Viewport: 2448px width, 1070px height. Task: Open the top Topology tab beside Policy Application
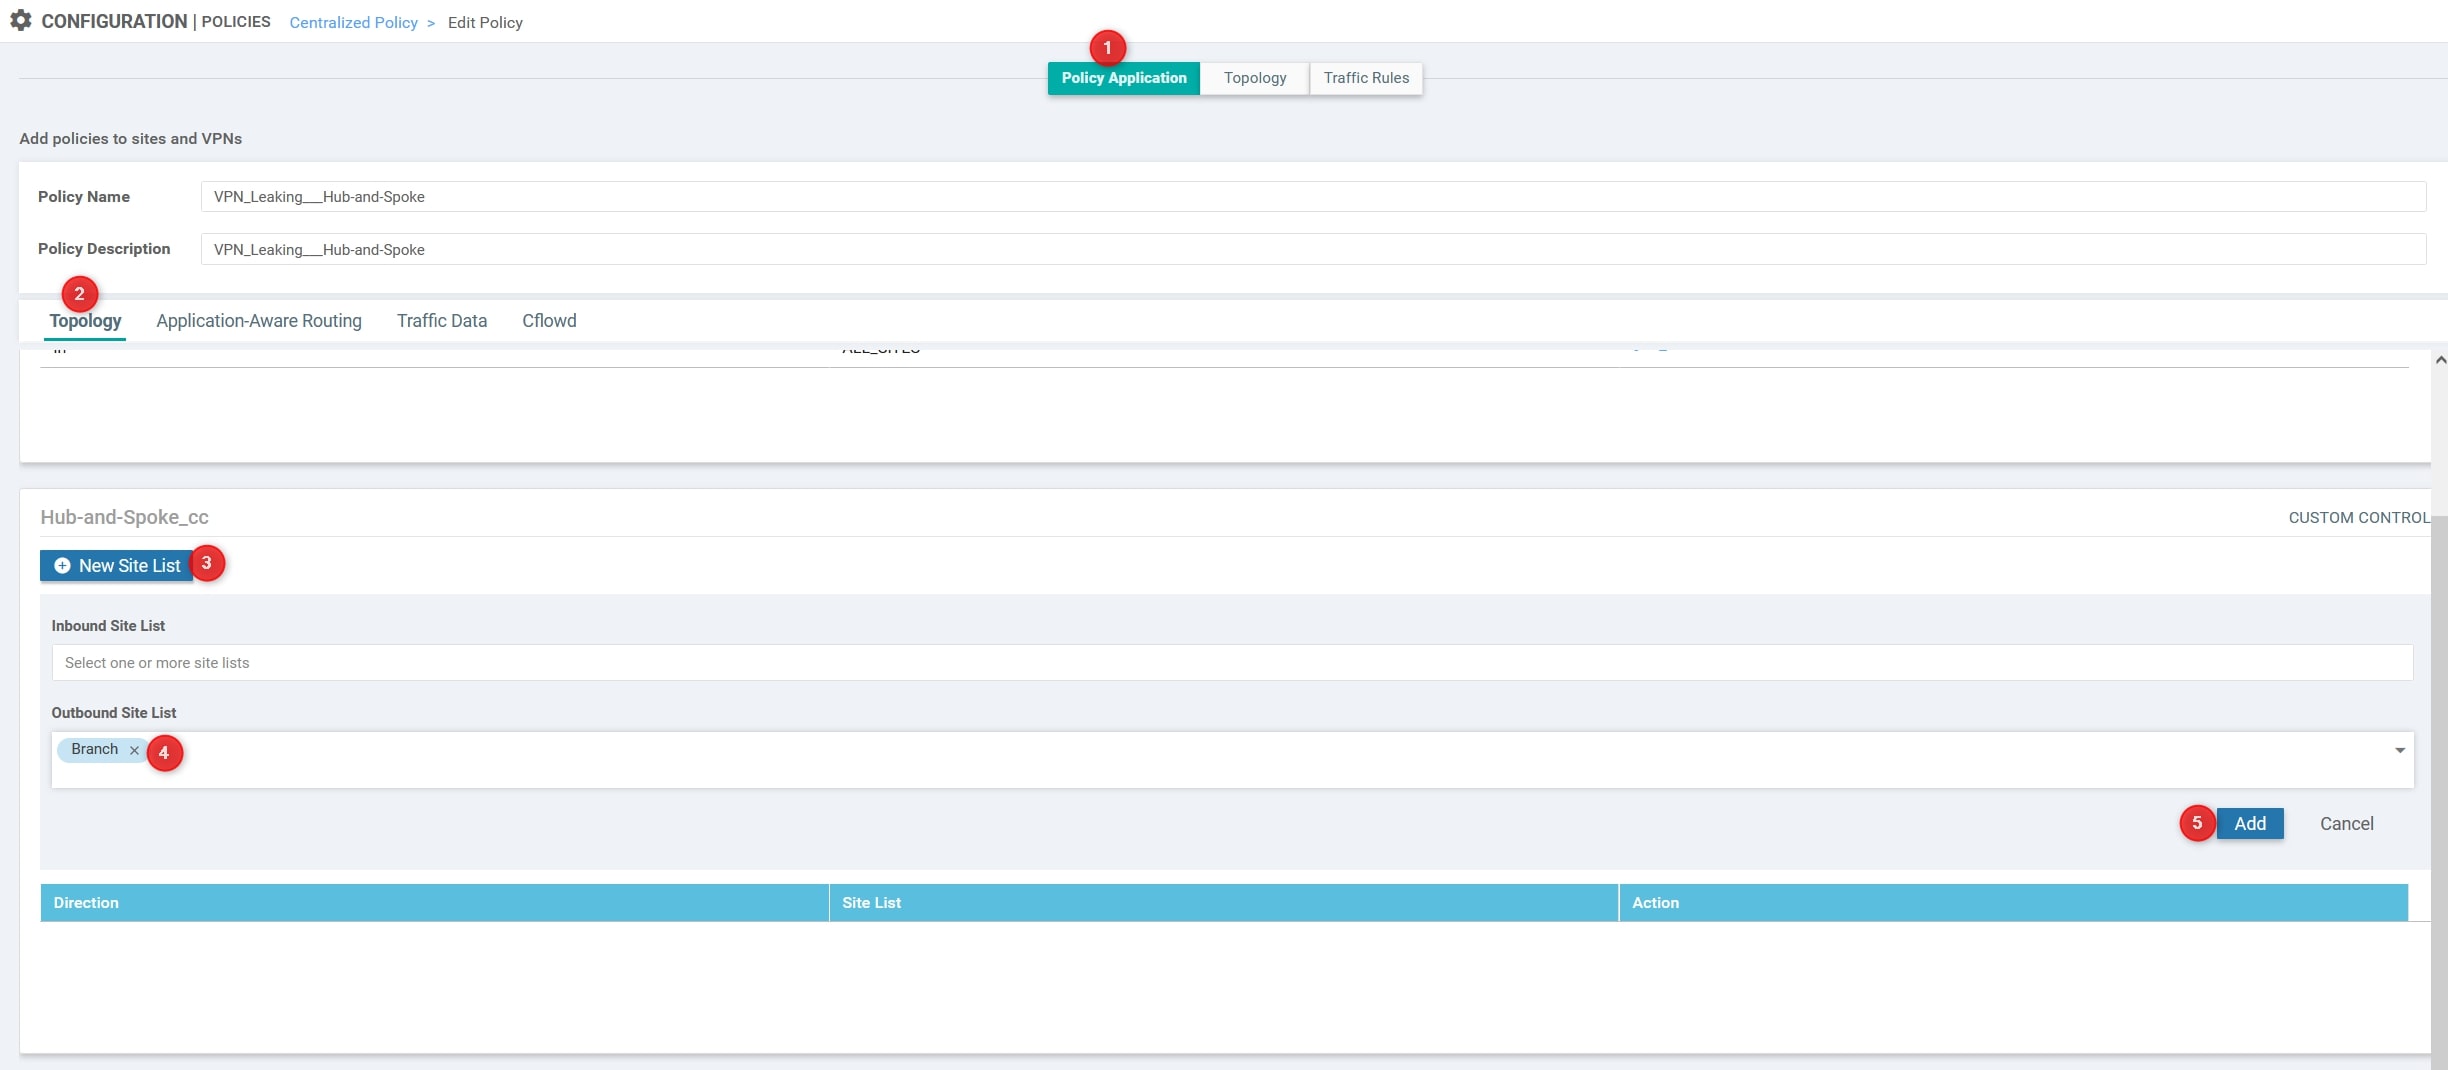[x=1254, y=78]
